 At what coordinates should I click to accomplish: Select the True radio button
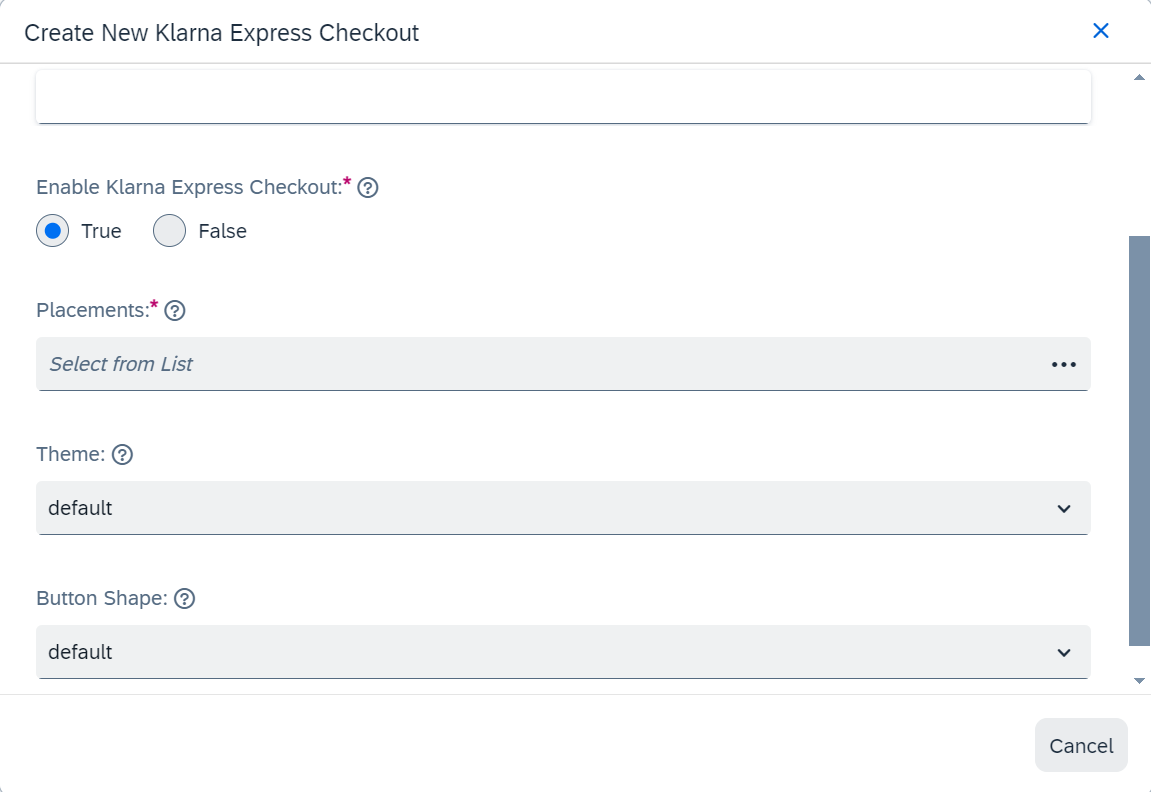pos(53,230)
